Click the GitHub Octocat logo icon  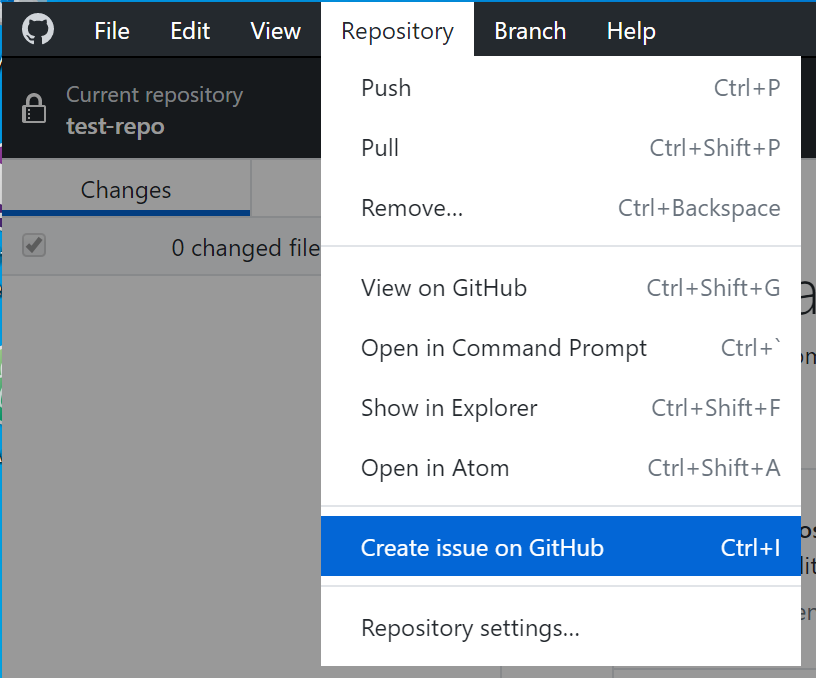(x=37, y=29)
